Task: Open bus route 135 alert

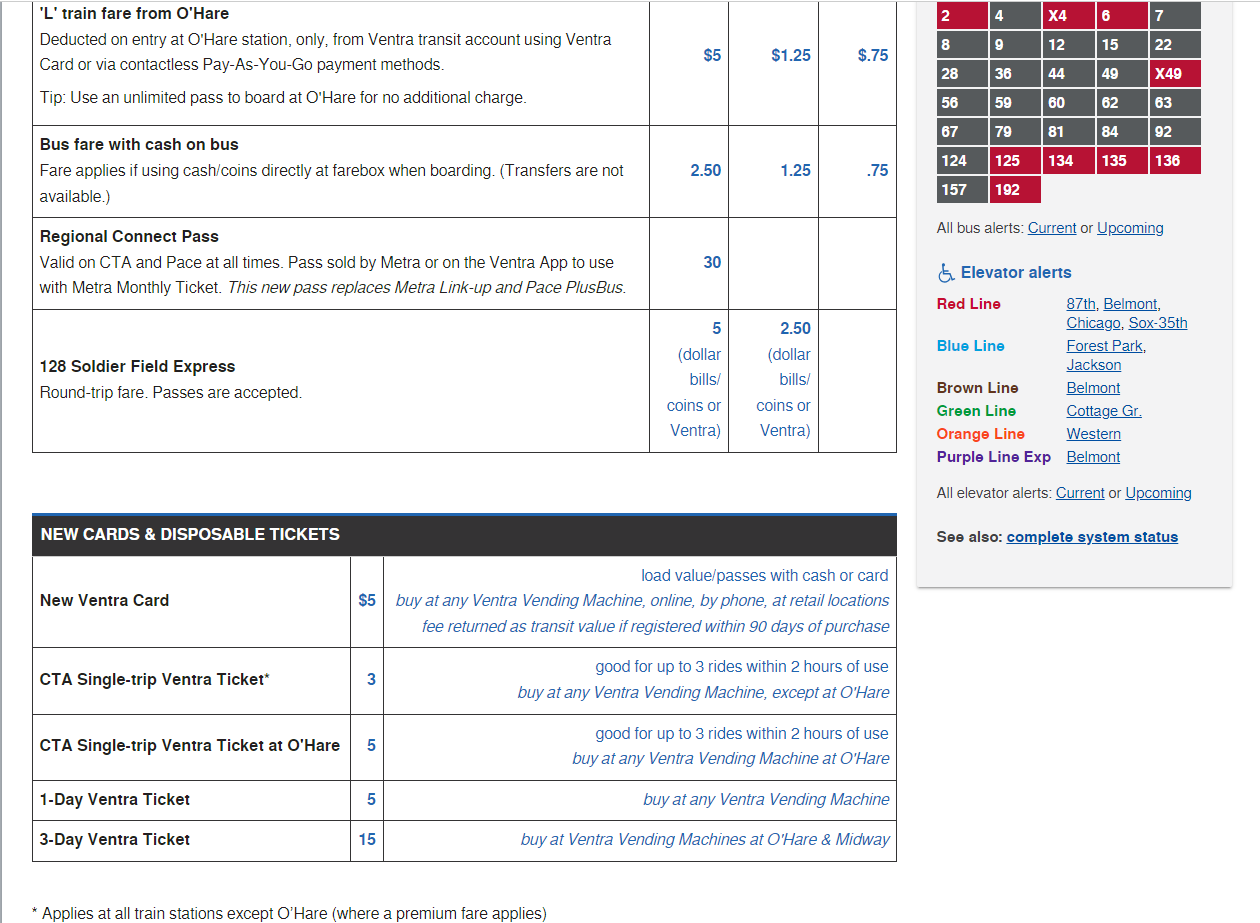Action: (1122, 161)
